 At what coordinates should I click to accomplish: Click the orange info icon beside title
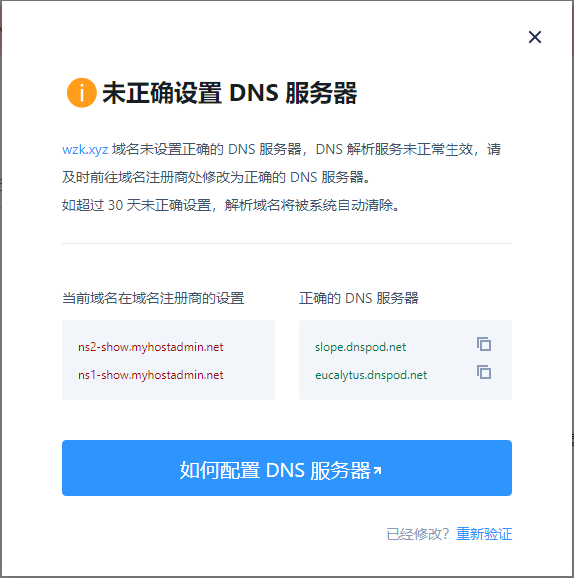pyautogui.click(x=82, y=93)
